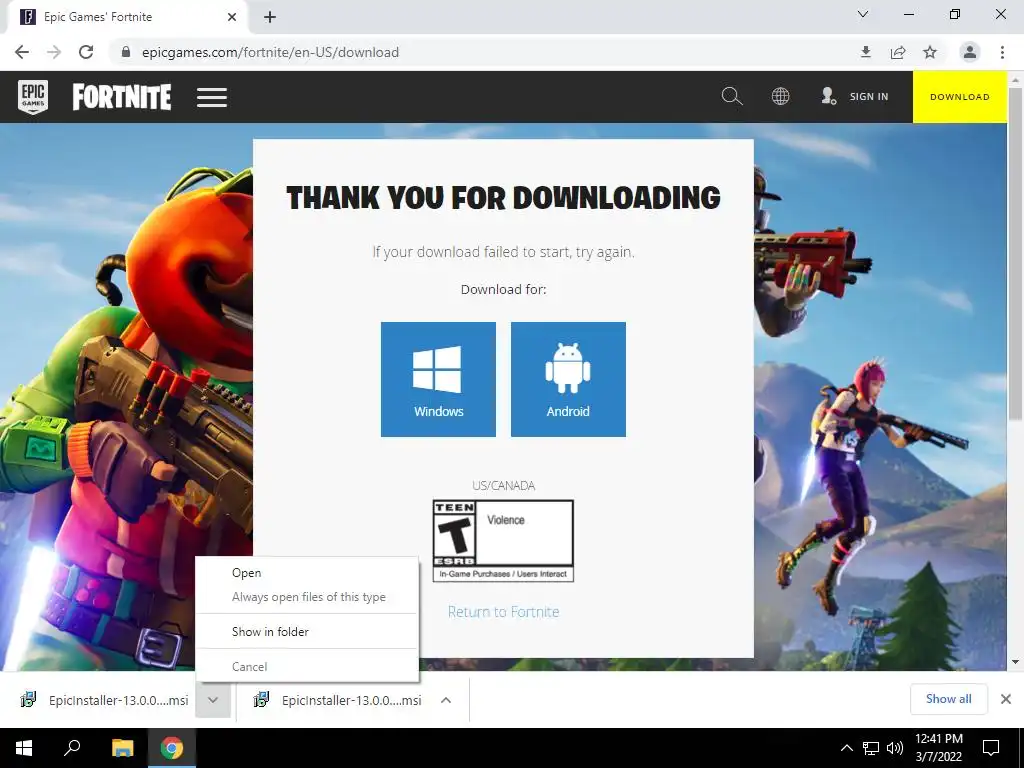Download Fortnite for Windows
The image size is (1024, 768).
(x=438, y=379)
